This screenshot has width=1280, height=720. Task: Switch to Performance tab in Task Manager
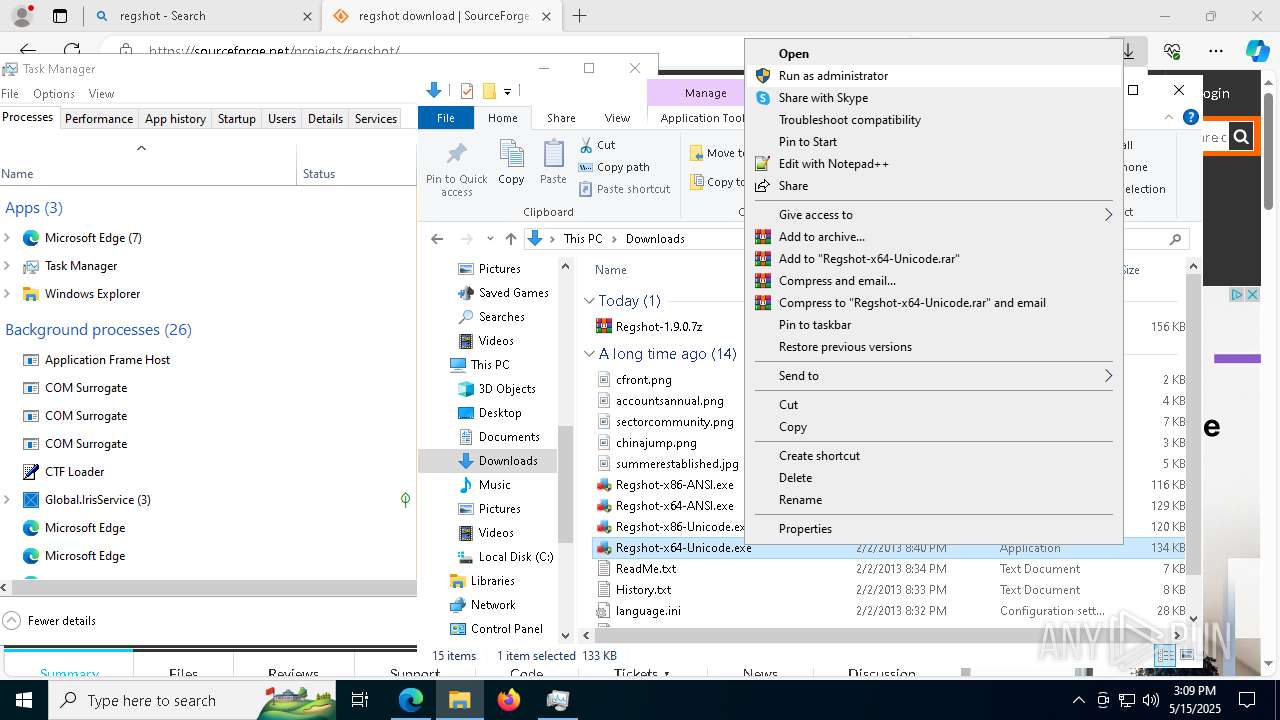click(99, 118)
